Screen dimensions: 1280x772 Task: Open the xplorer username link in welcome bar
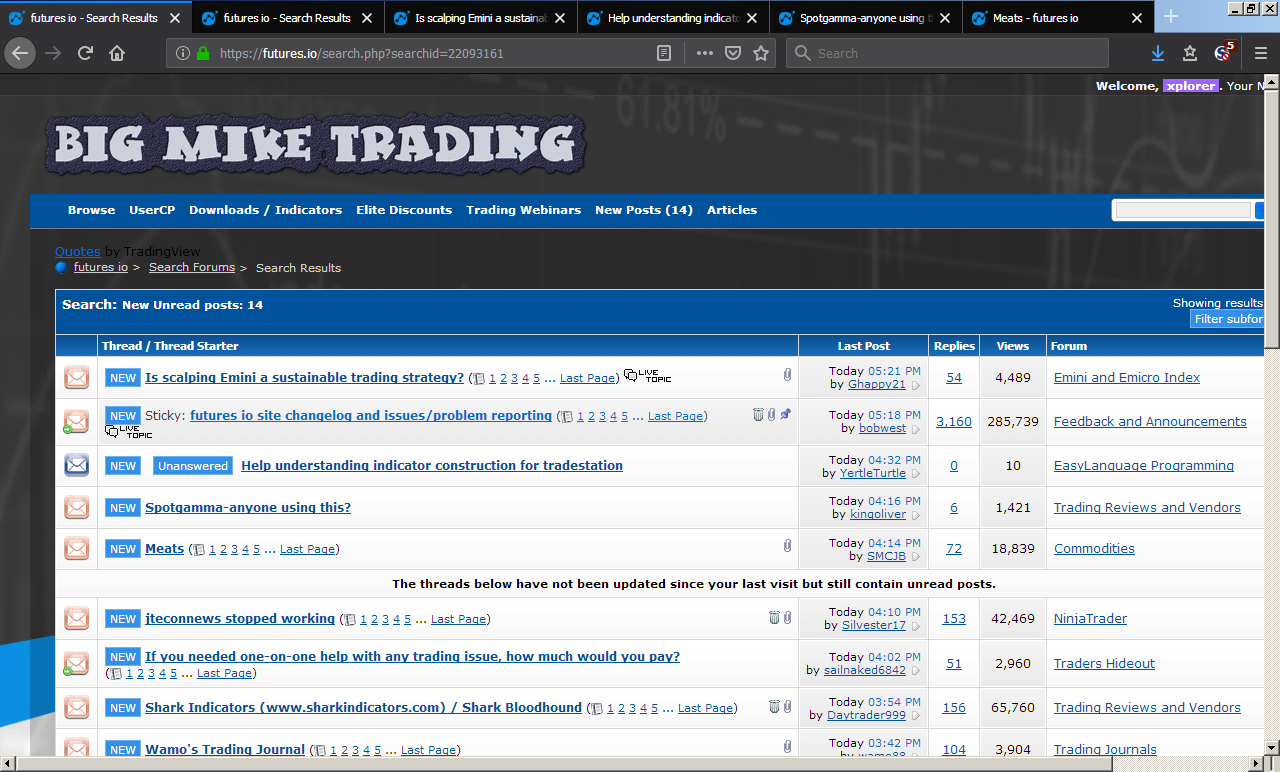[x=1190, y=86]
